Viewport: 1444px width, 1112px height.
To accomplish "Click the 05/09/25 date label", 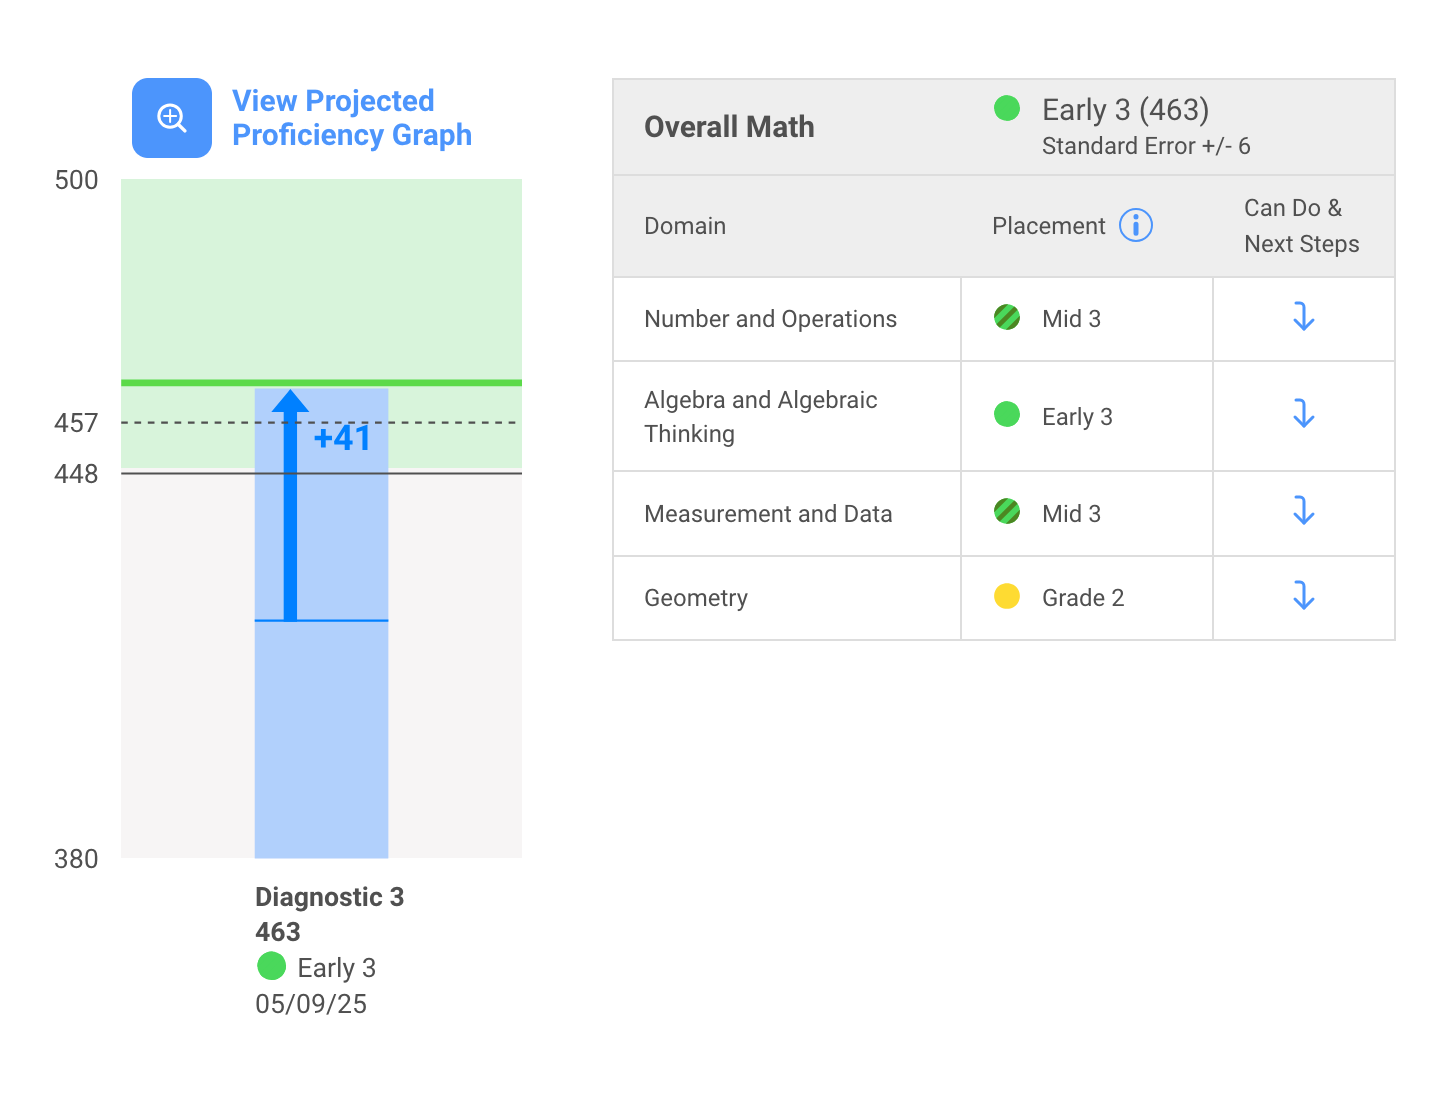I will tap(310, 1004).
